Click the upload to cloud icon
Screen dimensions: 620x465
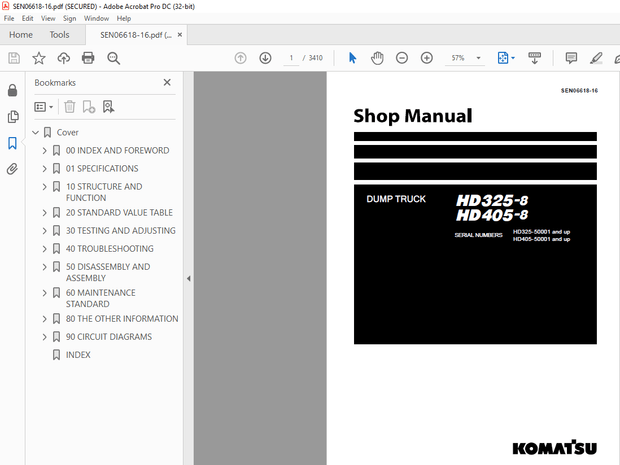point(63,58)
